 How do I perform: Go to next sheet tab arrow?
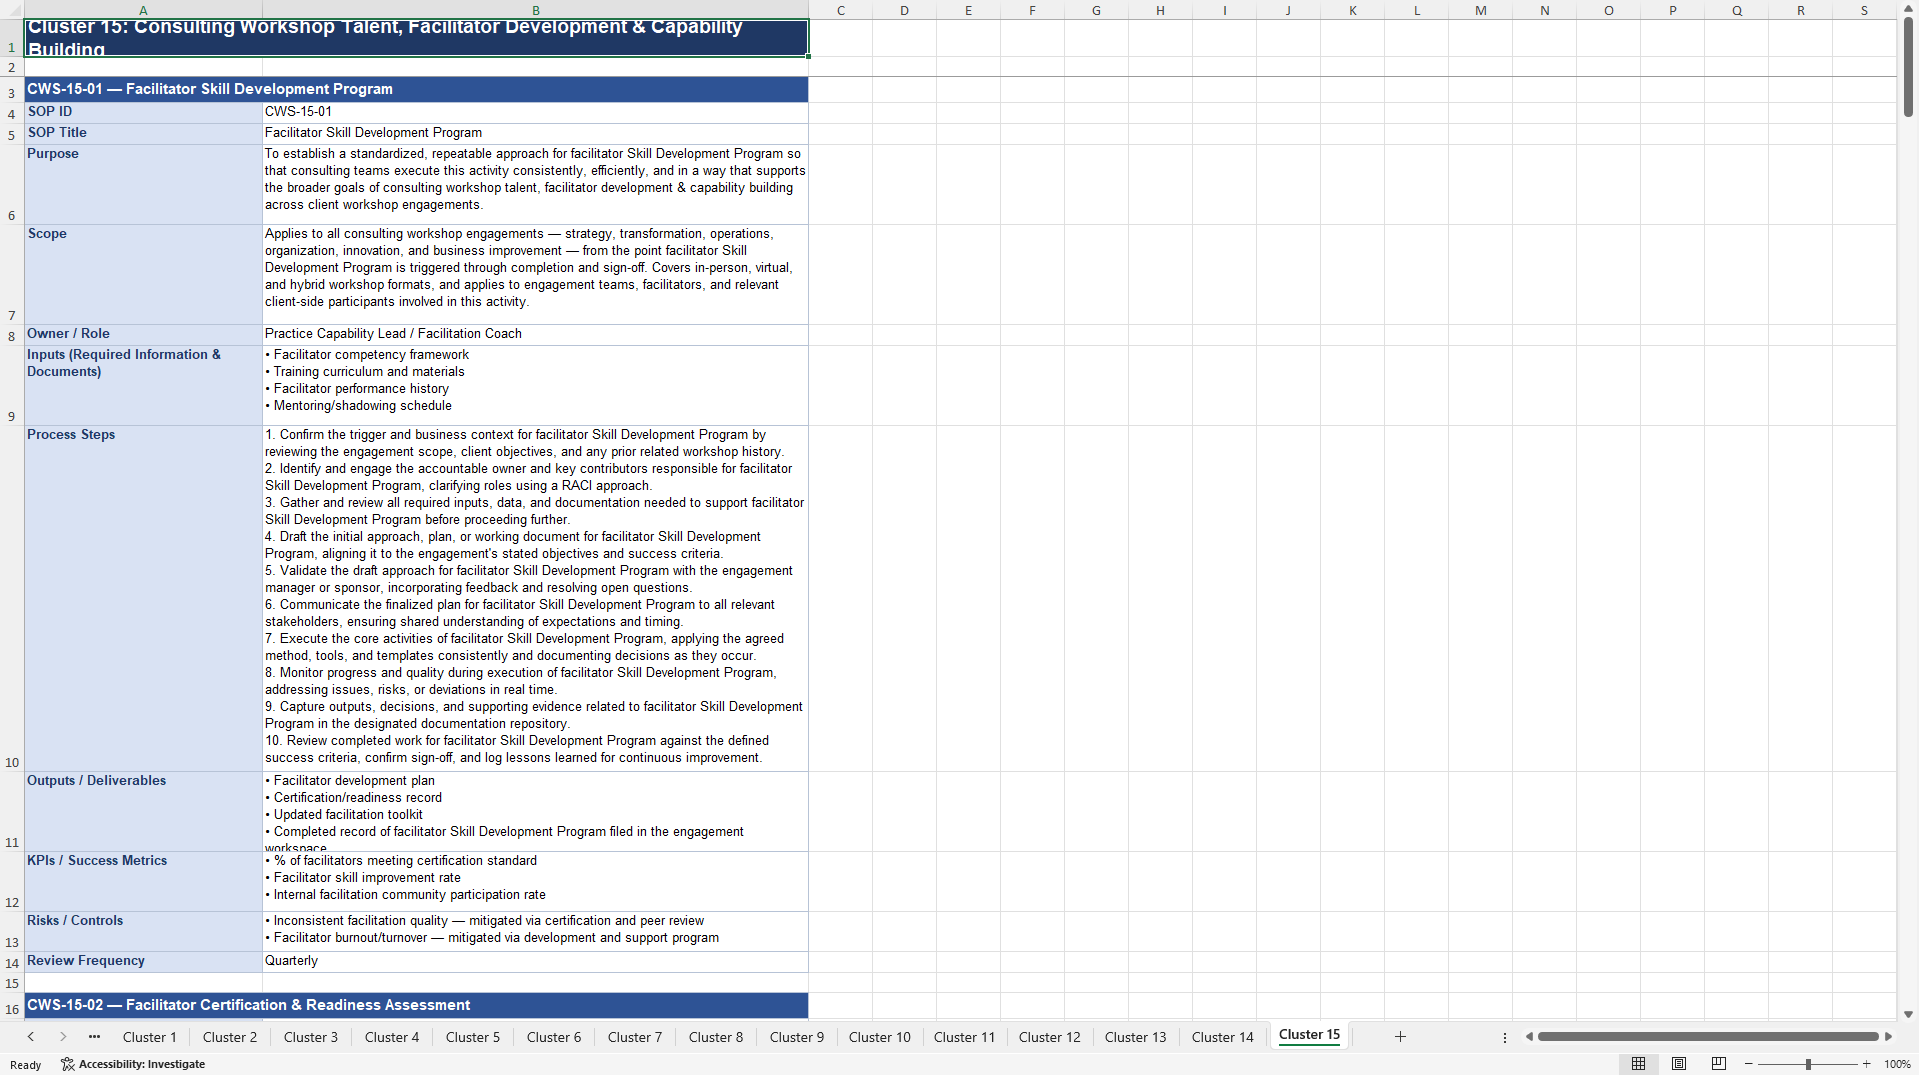click(x=63, y=1037)
